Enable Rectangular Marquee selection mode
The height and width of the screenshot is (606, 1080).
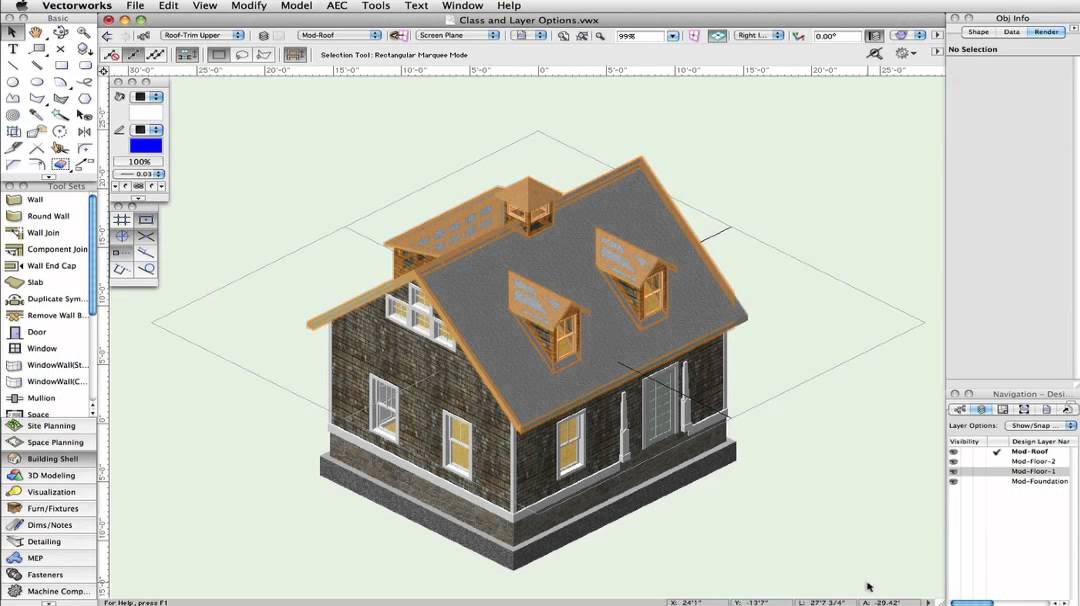tap(219, 54)
